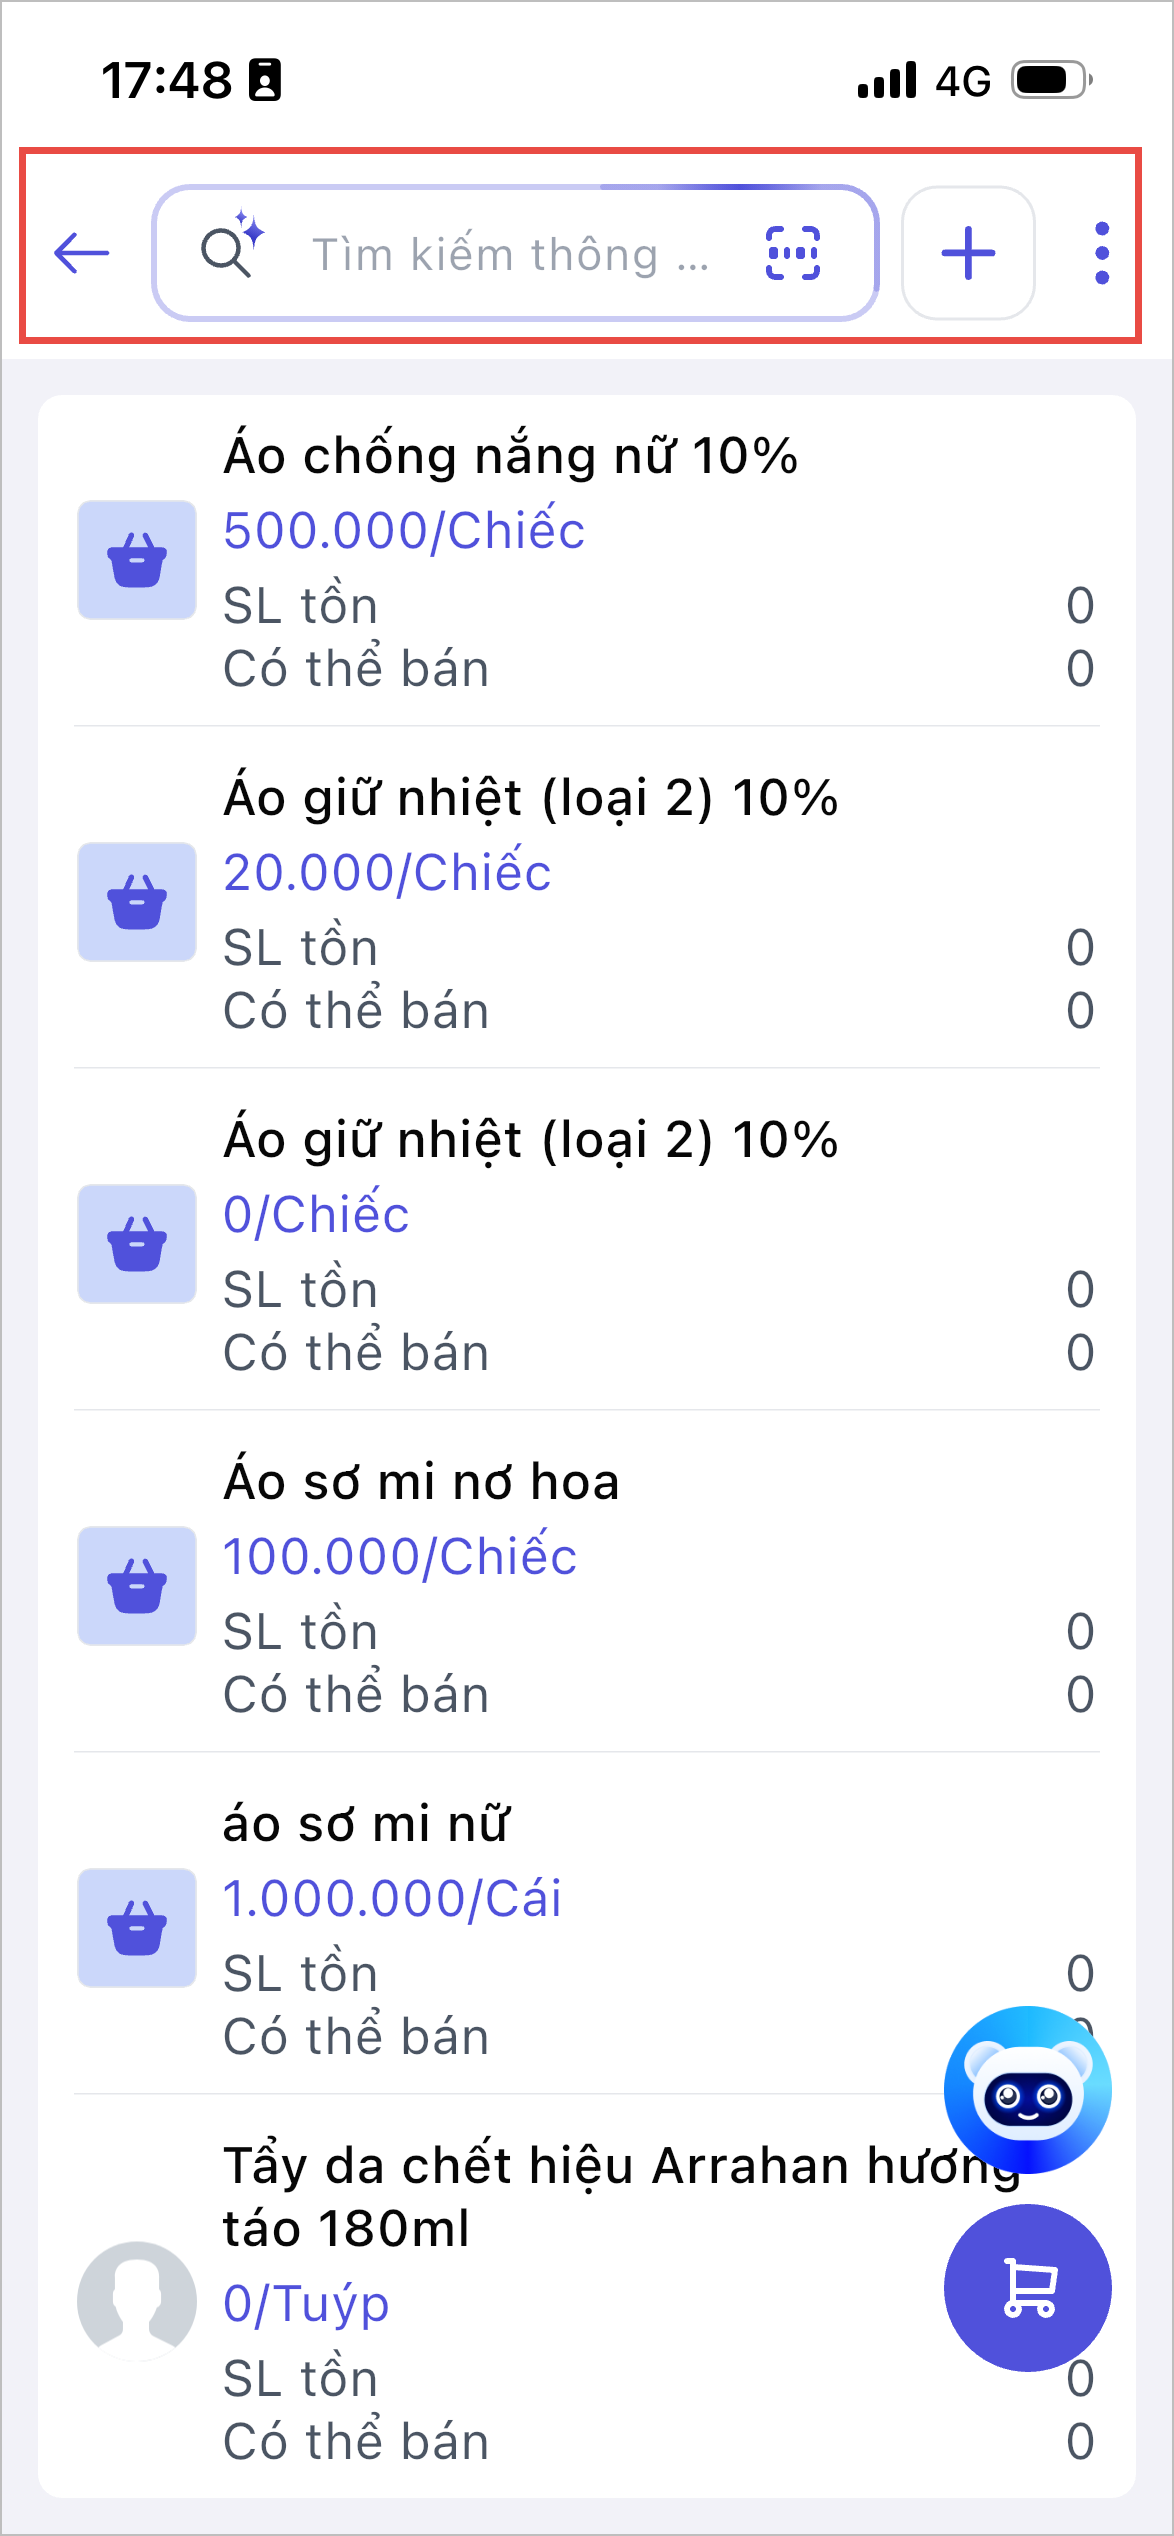The height and width of the screenshot is (2536, 1174).
Task: Tap basket icon of Áo sơ mi nơ hoa
Action: [137, 1586]
